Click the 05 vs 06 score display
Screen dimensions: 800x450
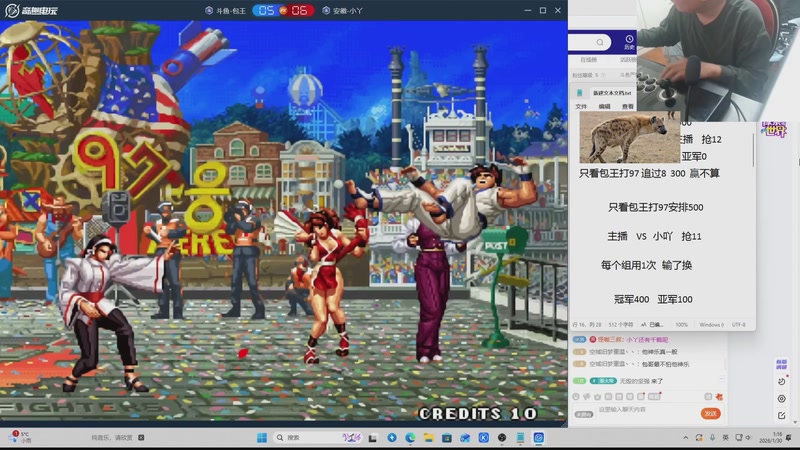click(283, 10)
